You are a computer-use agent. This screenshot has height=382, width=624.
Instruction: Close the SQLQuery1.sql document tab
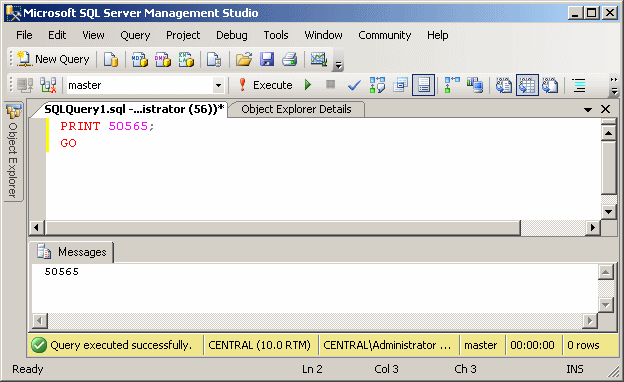[605, 109]
